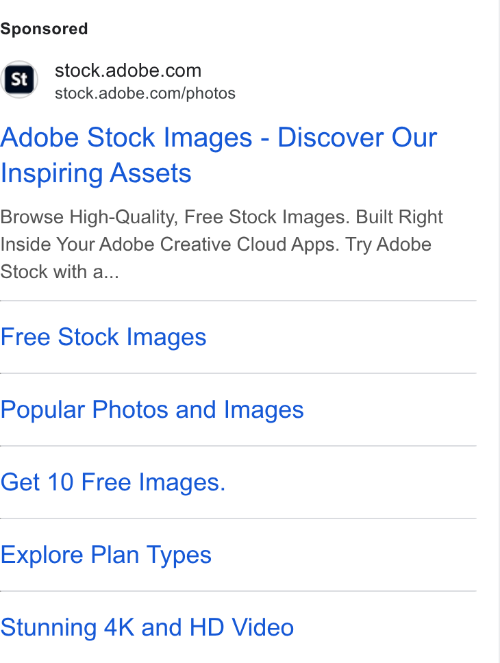Click the 'Inspiring Assets' headline second line
This screenshot has width=500, height=663.
point(96,173)
